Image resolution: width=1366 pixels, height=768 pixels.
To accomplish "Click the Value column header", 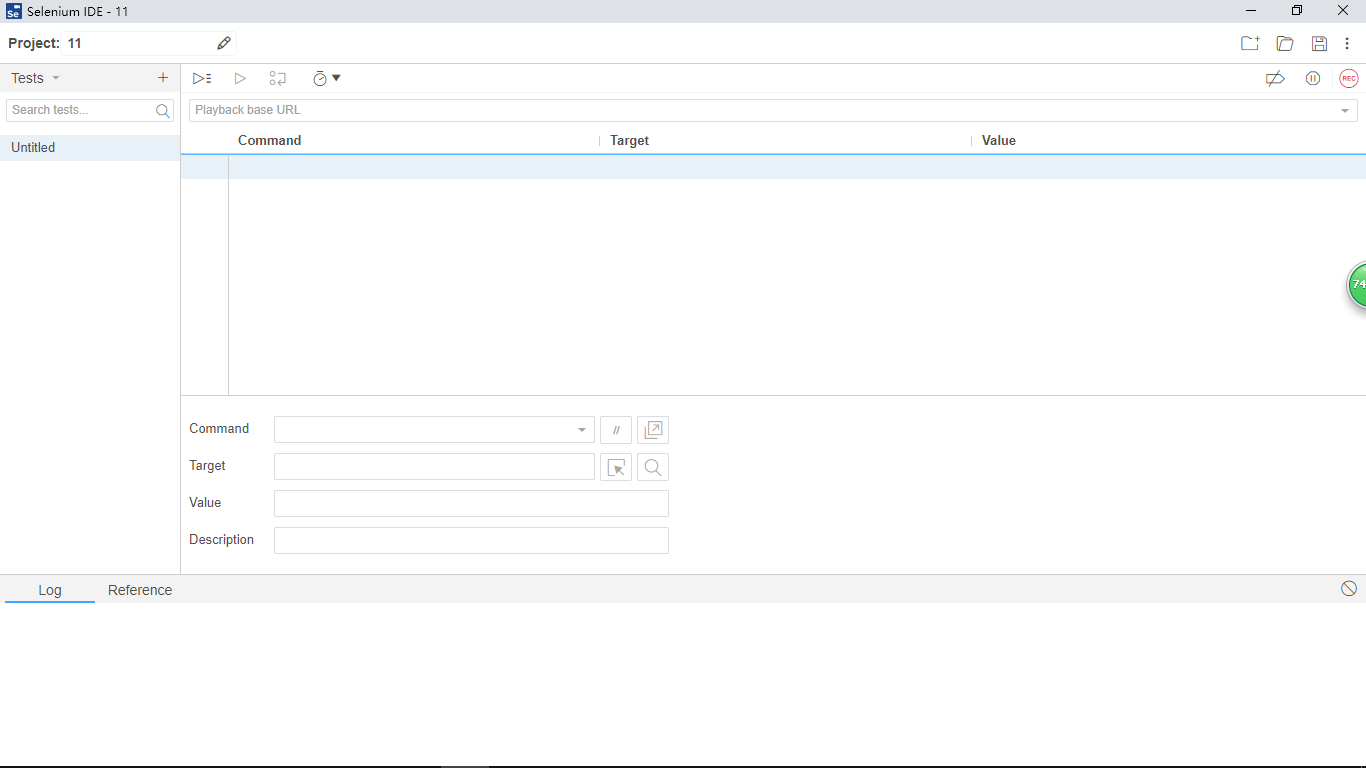I will (998, 141).
